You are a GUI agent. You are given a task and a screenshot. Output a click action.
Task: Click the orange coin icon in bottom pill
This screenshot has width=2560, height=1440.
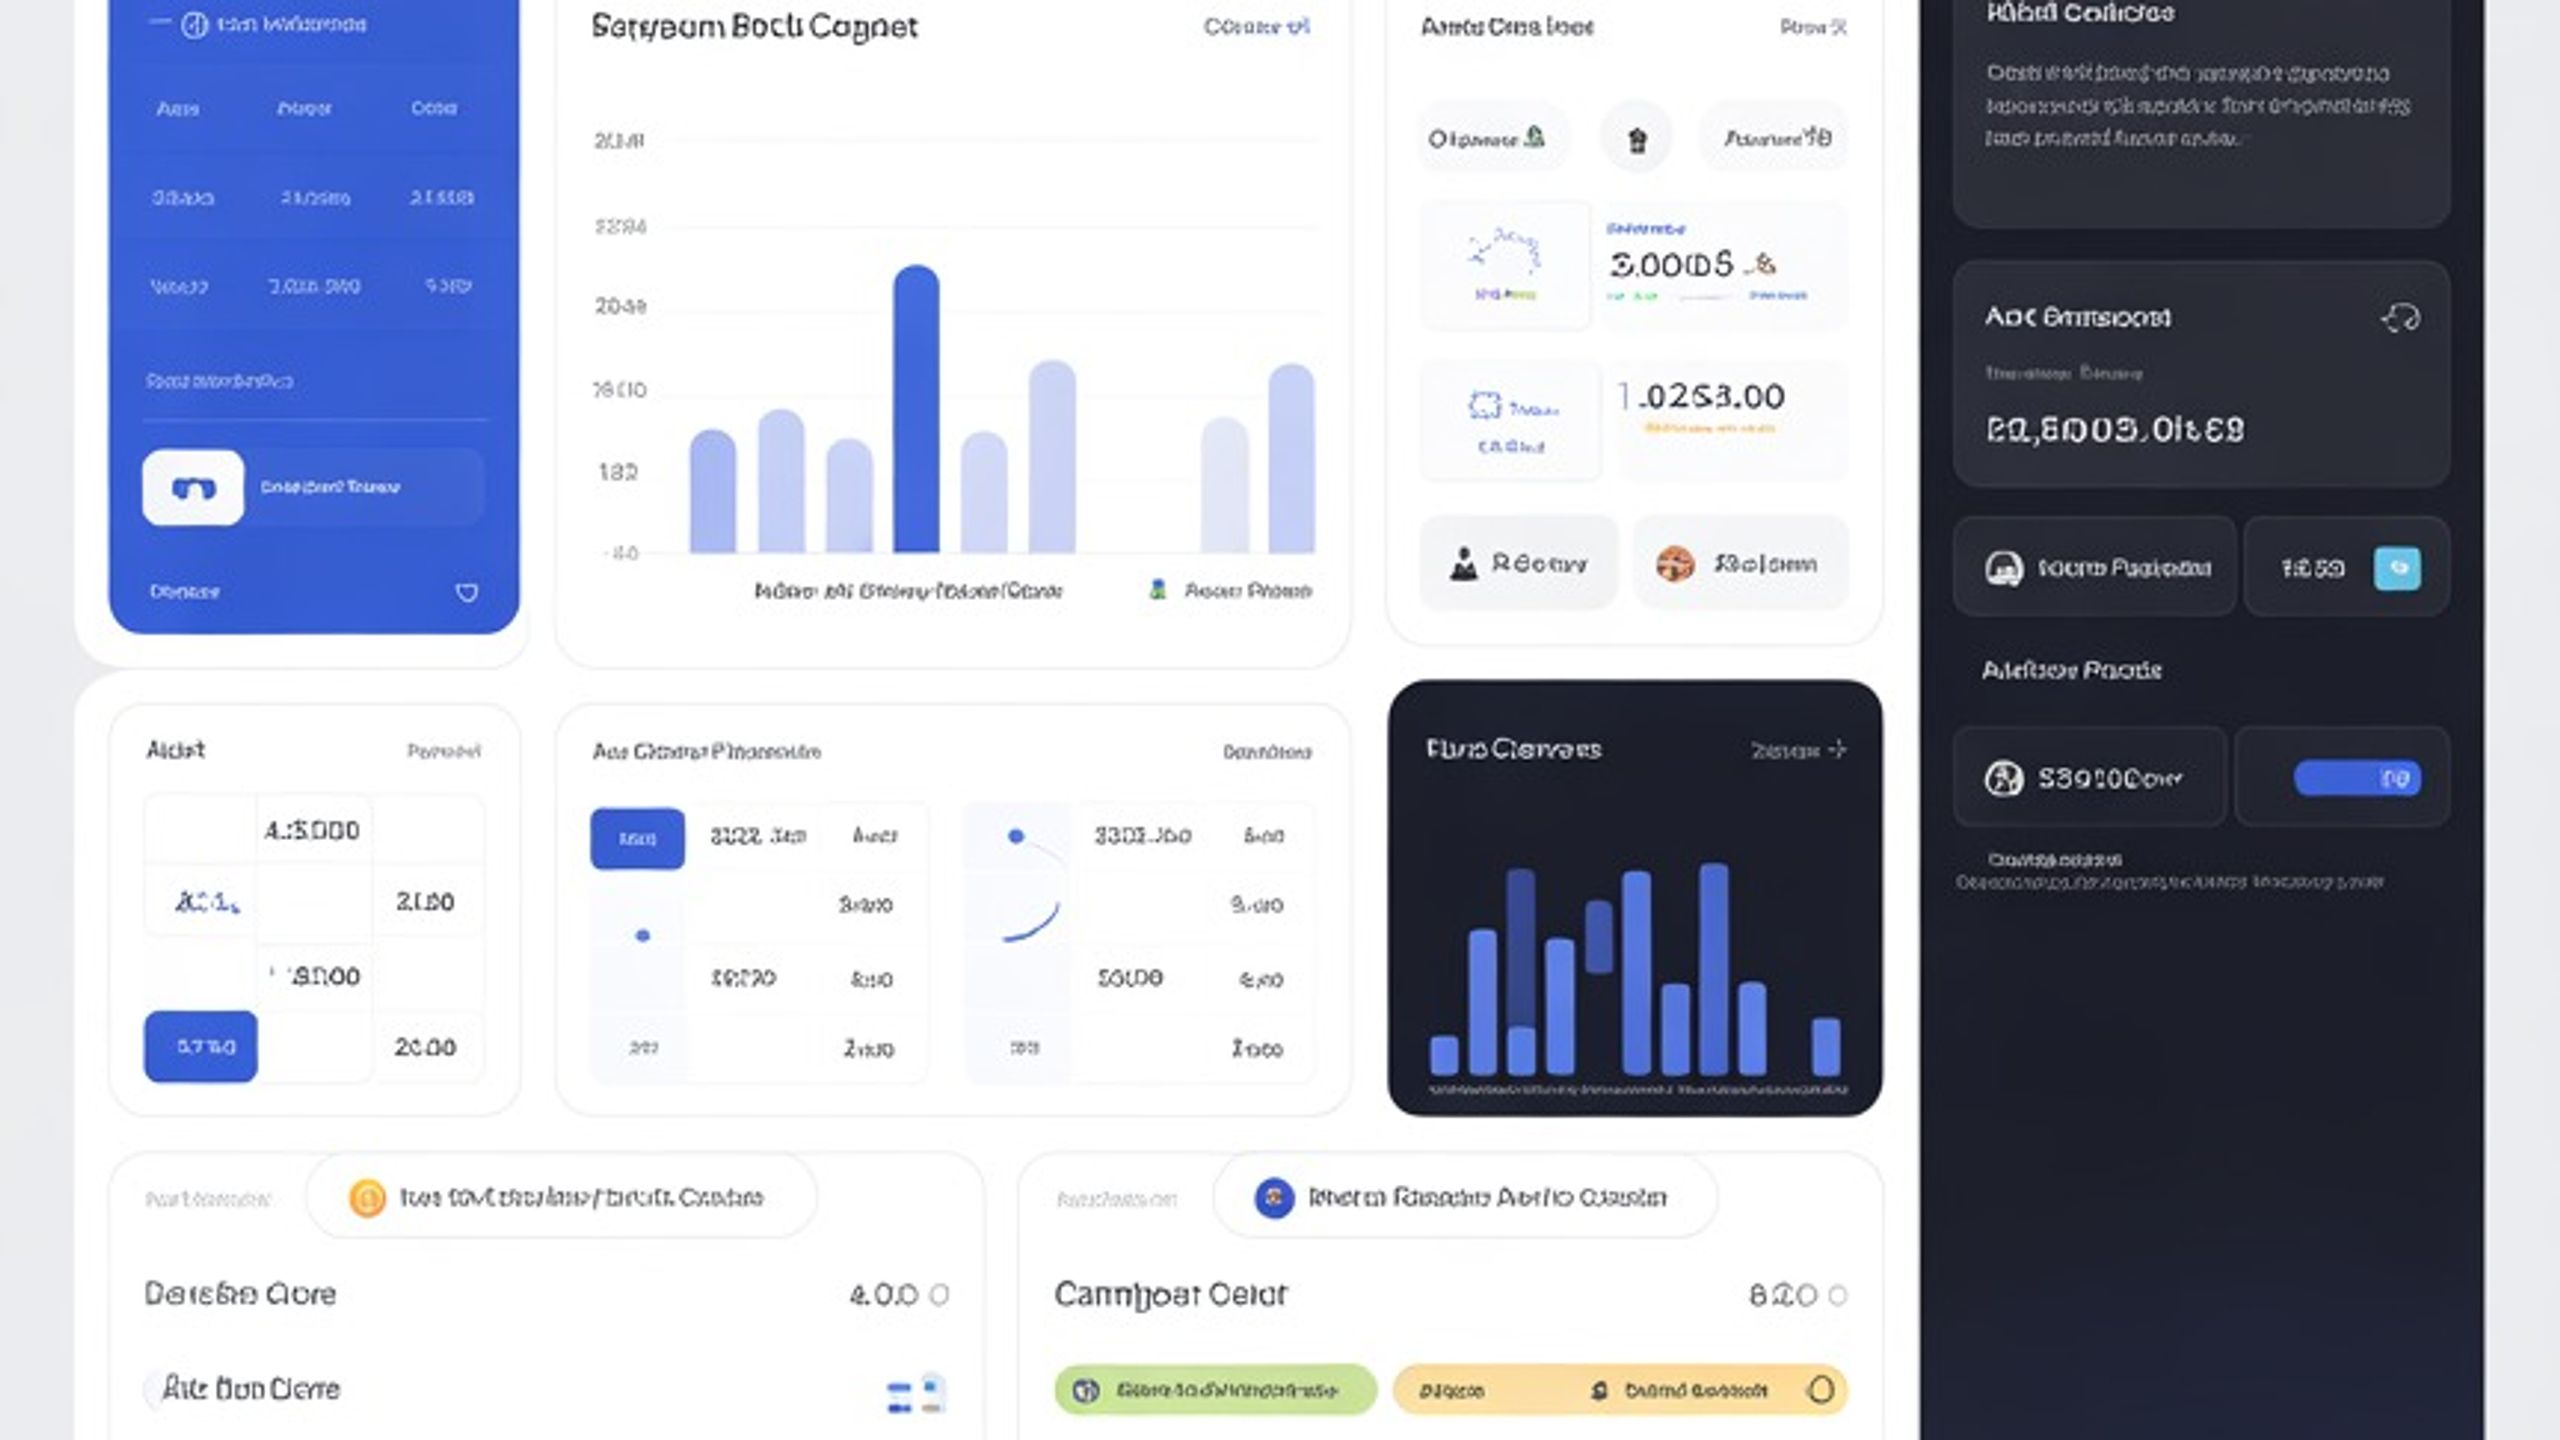367,1197
